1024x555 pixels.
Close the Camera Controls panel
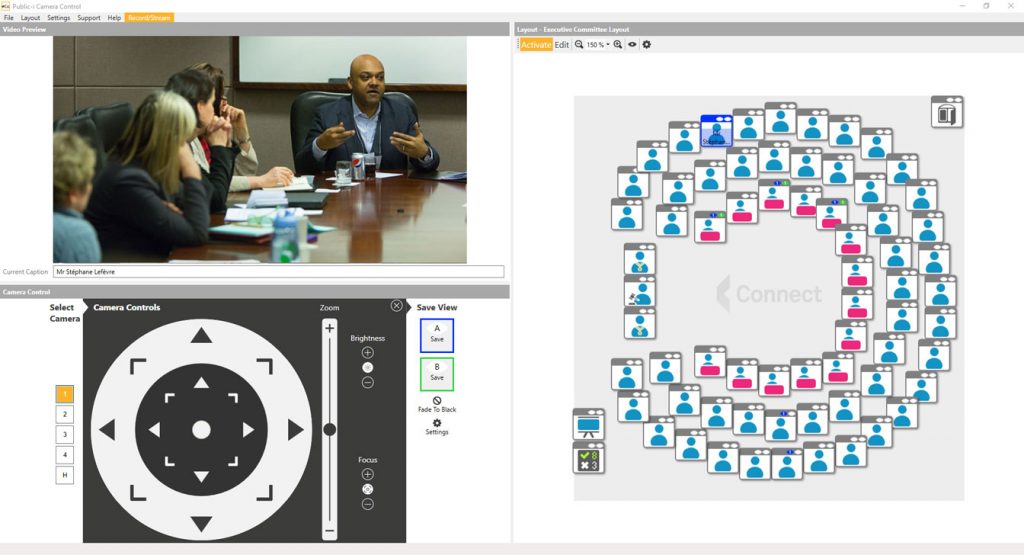pos(397,306)
